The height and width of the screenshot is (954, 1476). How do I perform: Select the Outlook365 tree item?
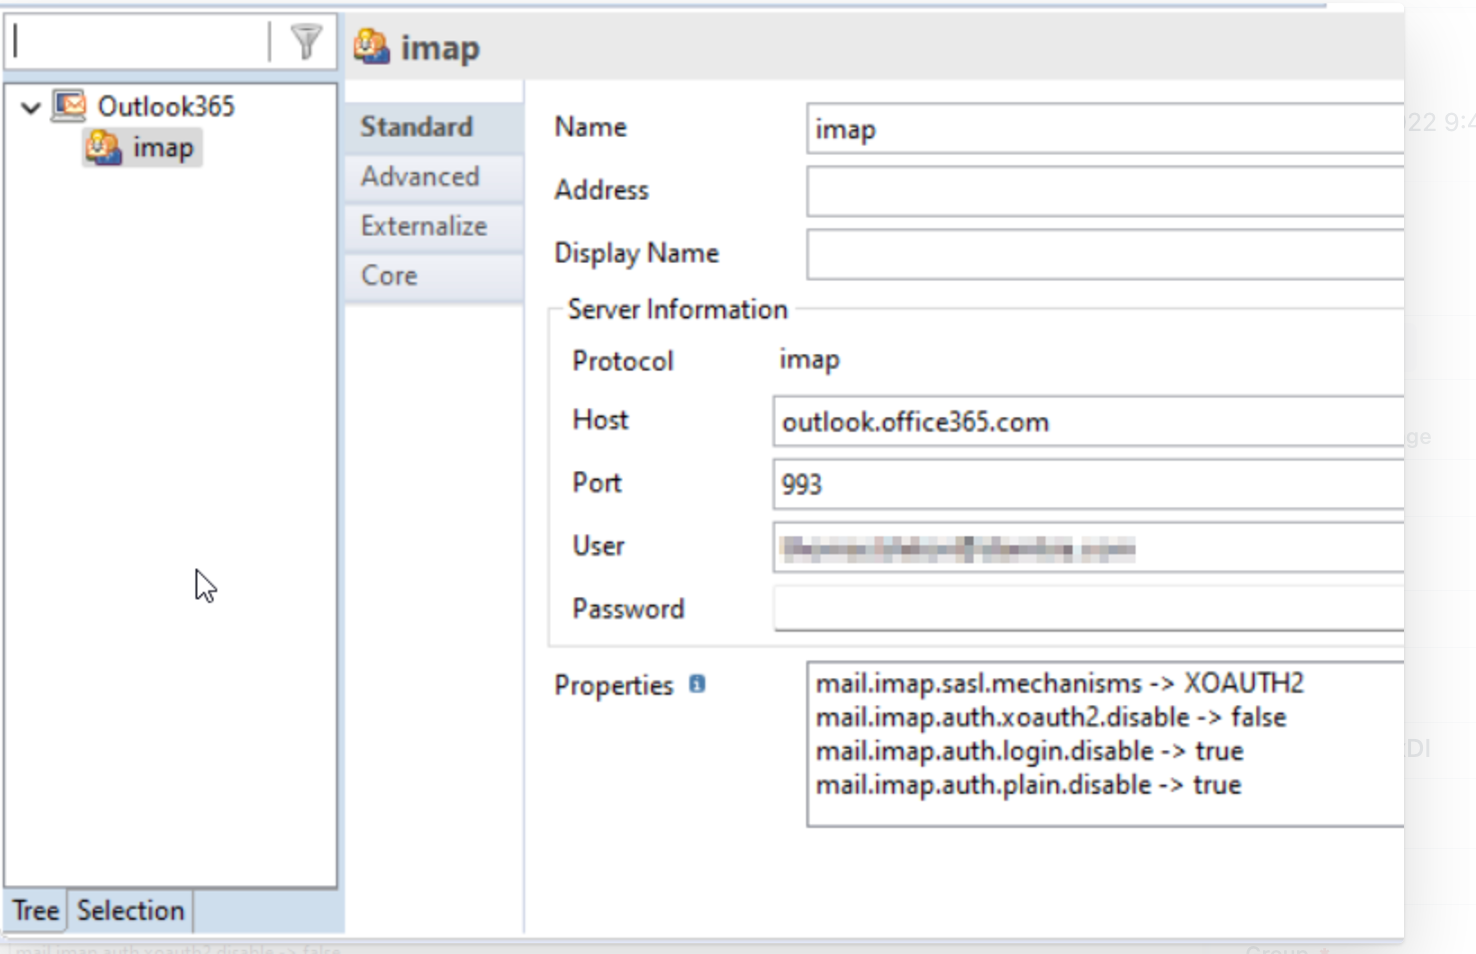(x=166, y=106)
